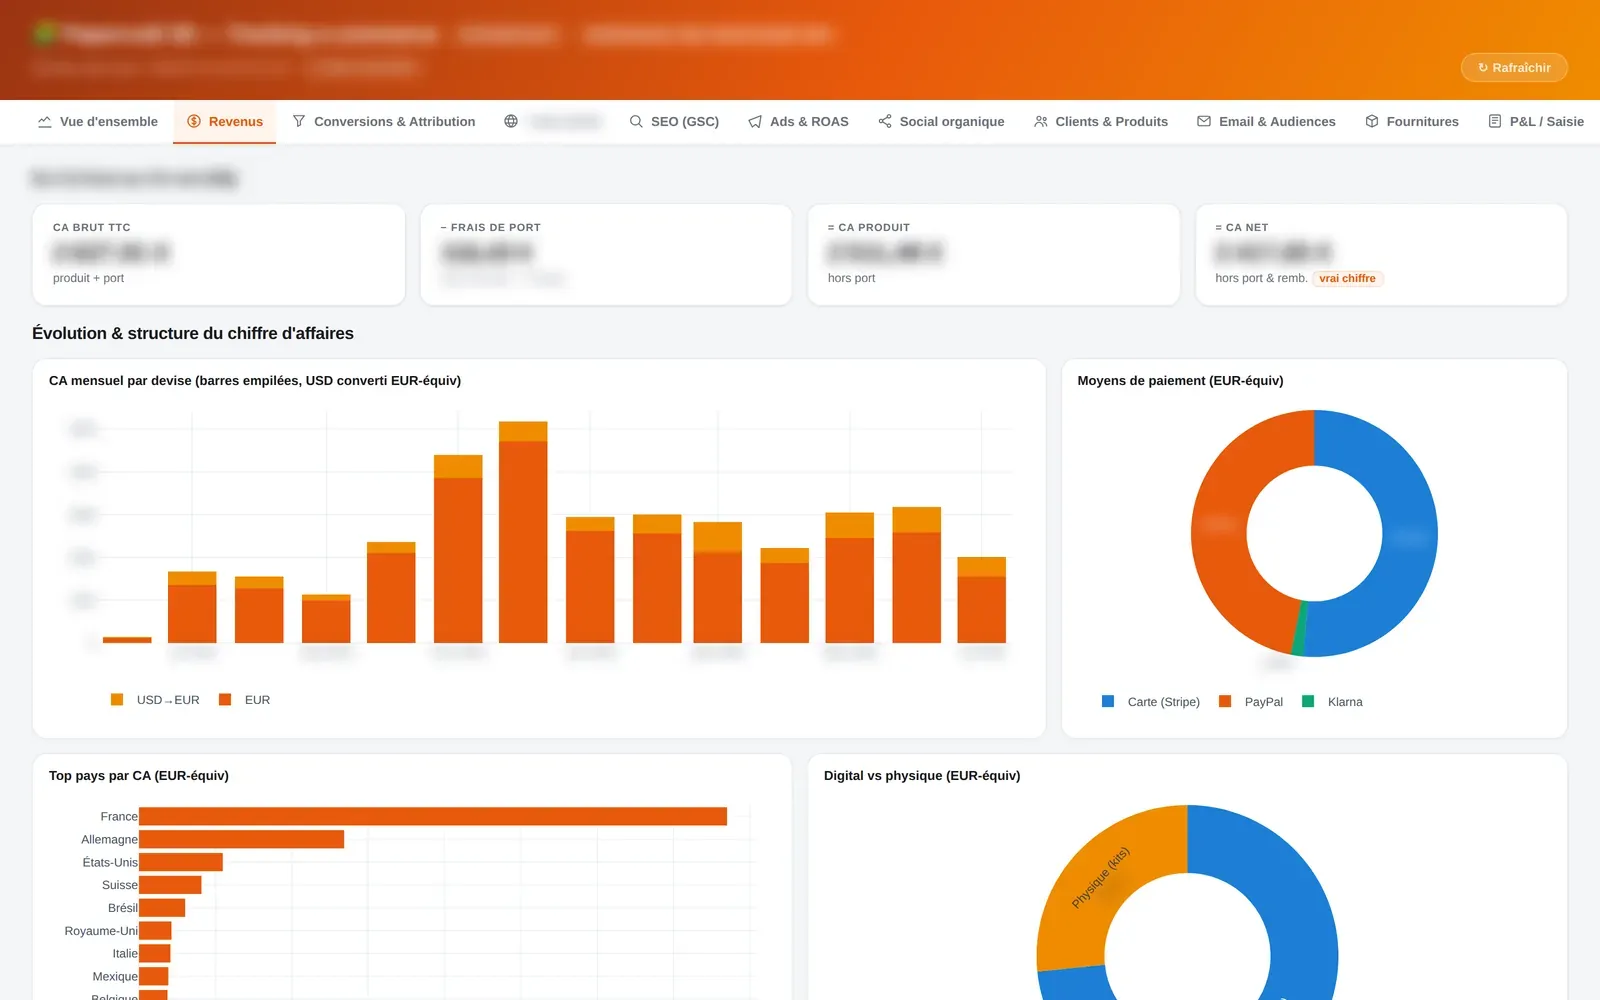Viewport: 1600px width, 1000px height.
Task: Toggle the EUR legend series
Action: point(244,700)
